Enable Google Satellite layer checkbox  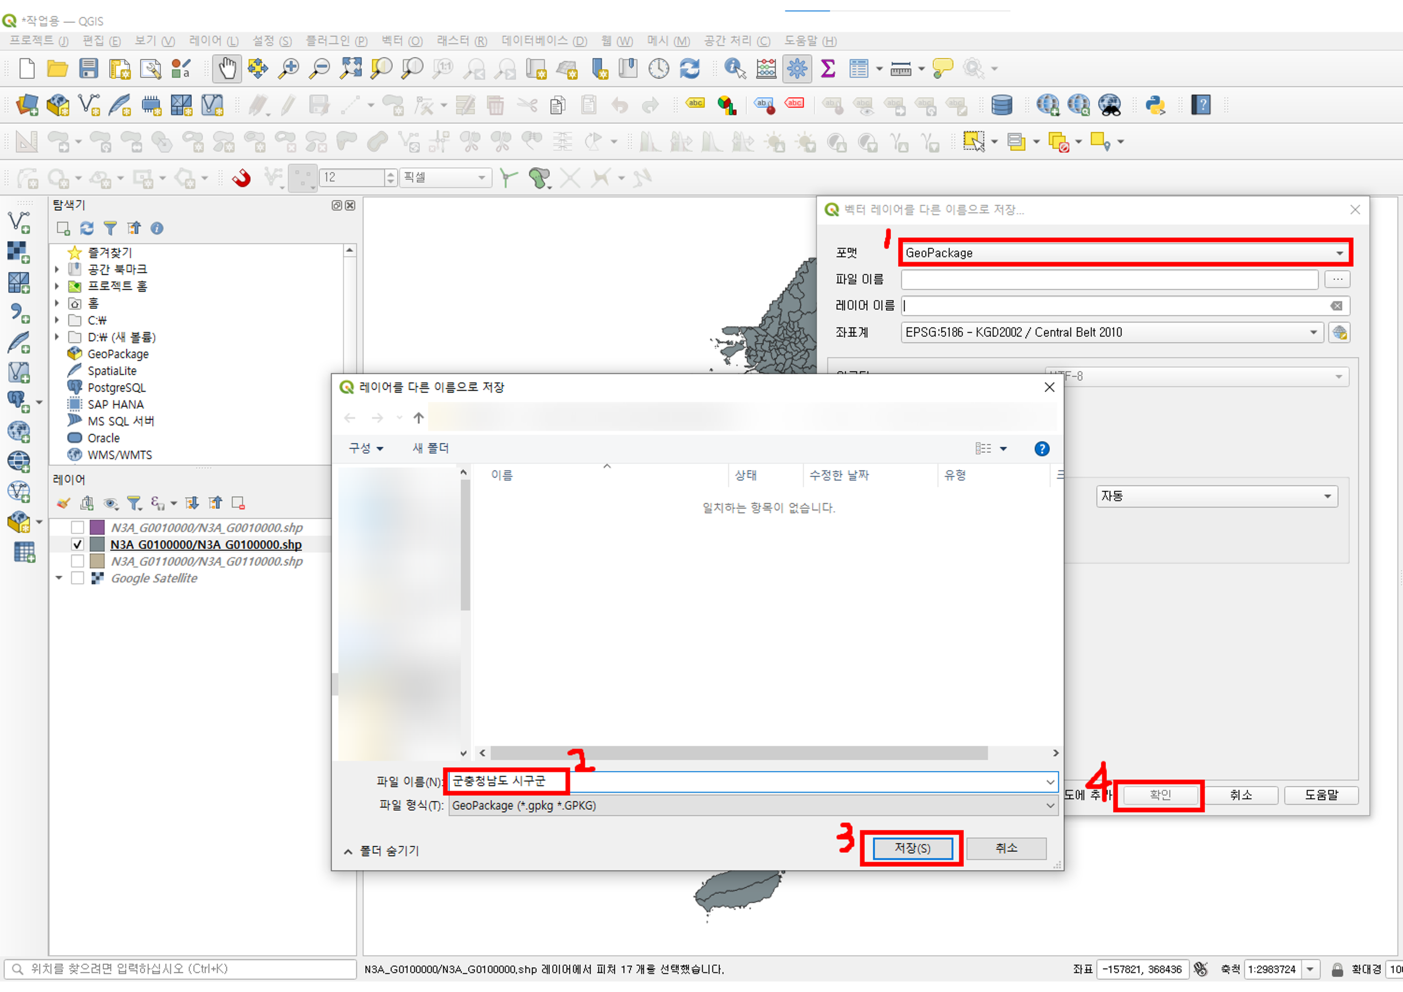pos(77,579)
